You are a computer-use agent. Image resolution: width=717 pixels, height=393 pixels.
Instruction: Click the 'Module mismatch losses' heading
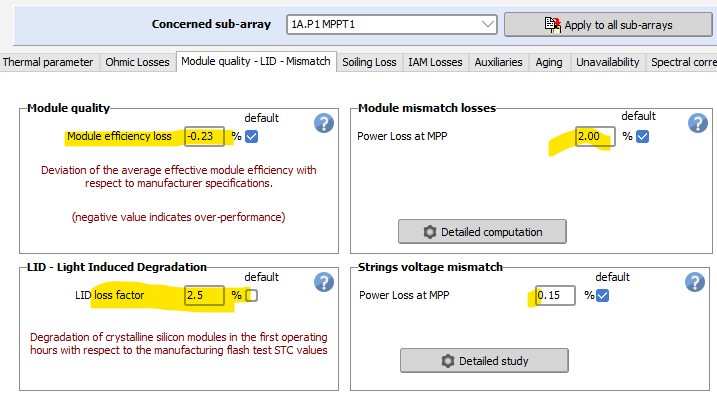tap(427, 108)
